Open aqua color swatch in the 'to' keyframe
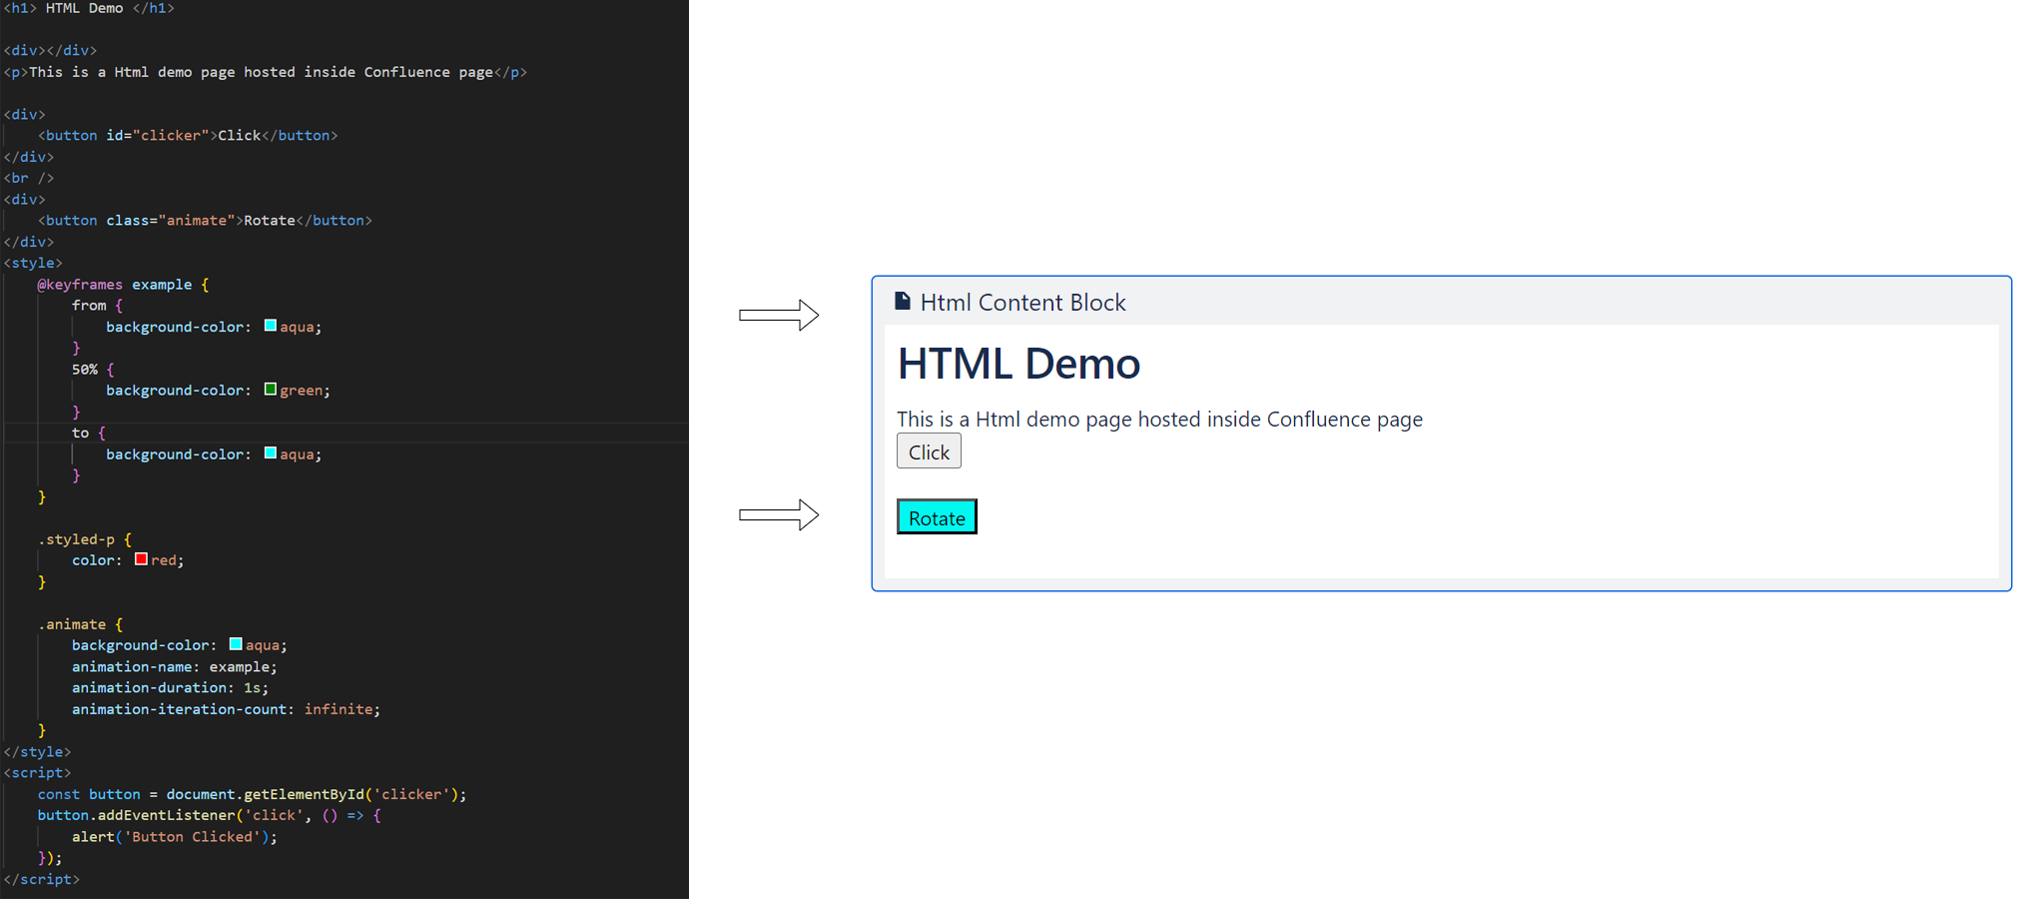The height and width of the screenshot is (900, 2032). 270,453
